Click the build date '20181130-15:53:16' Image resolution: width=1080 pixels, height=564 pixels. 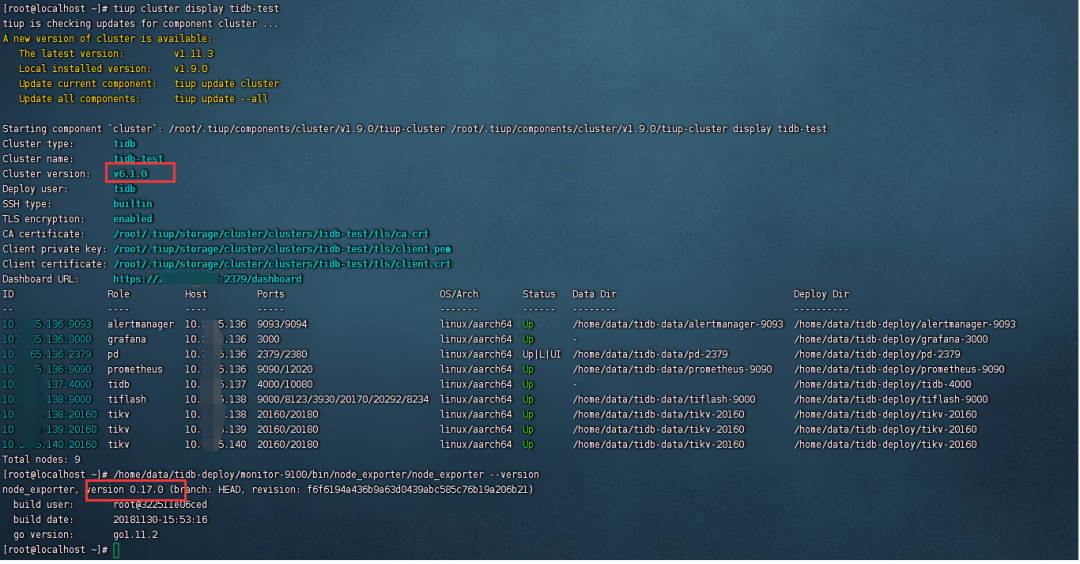pyautogui.click(x=160, y=520)
